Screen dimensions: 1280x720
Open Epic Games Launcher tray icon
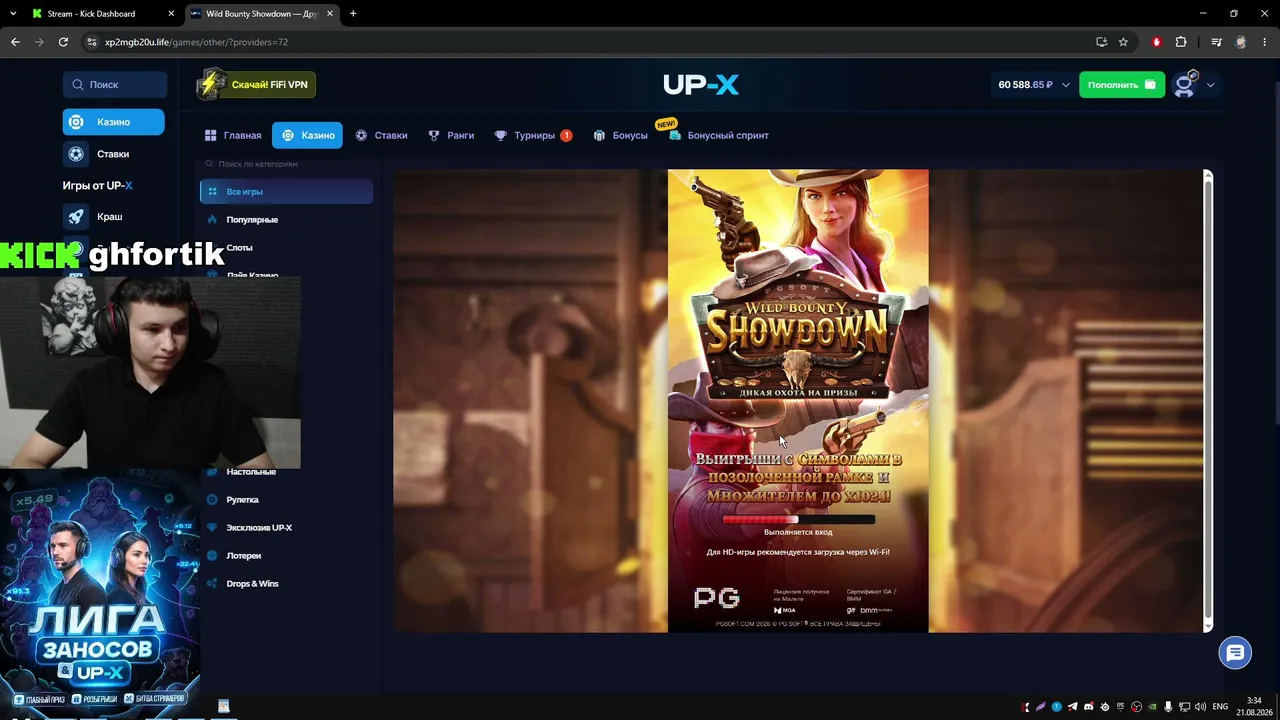[1121, 707]
